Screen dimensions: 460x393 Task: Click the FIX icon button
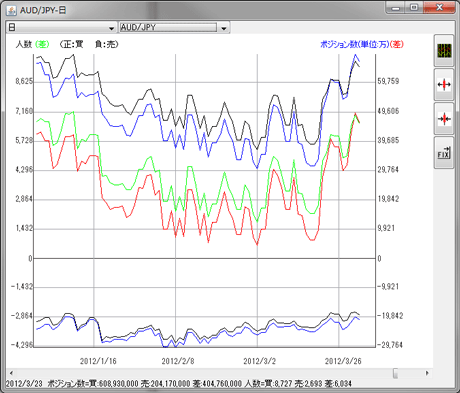444,153
